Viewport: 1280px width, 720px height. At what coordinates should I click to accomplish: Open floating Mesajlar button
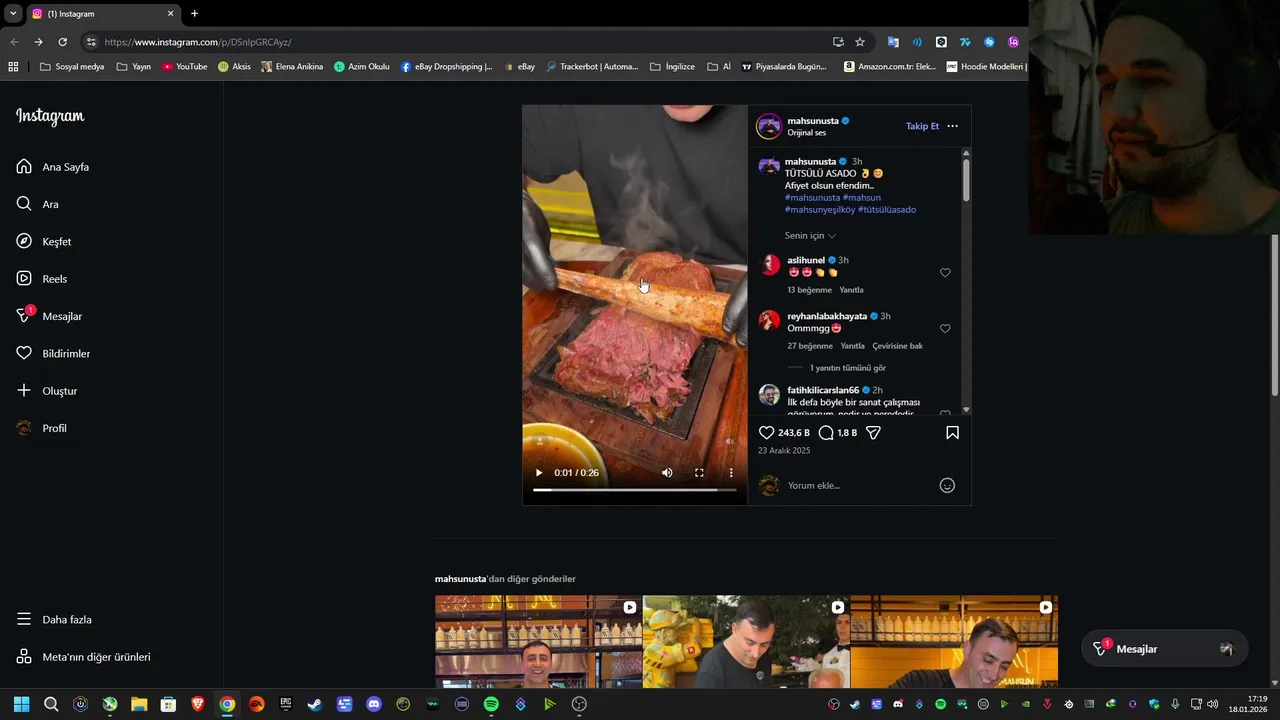[1164, 649]
